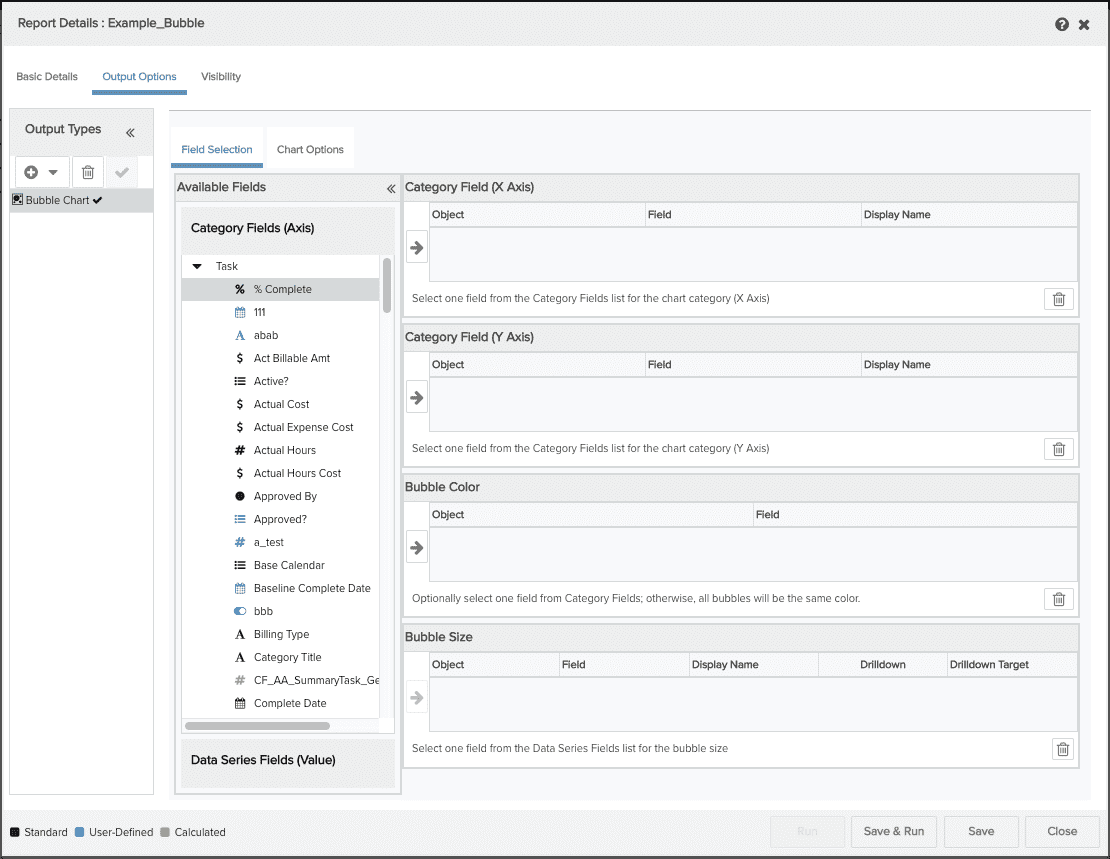Collapse the Available Fields panel

[x=391, y=188]
